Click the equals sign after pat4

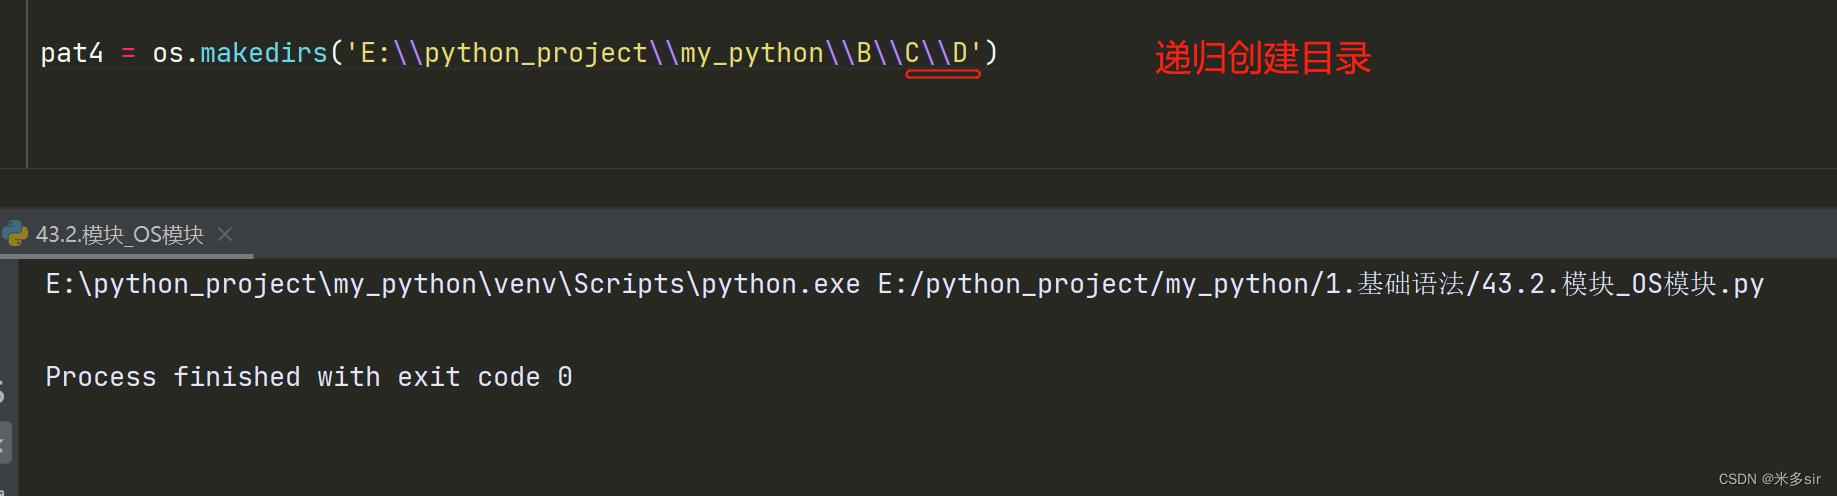[128, 53]
